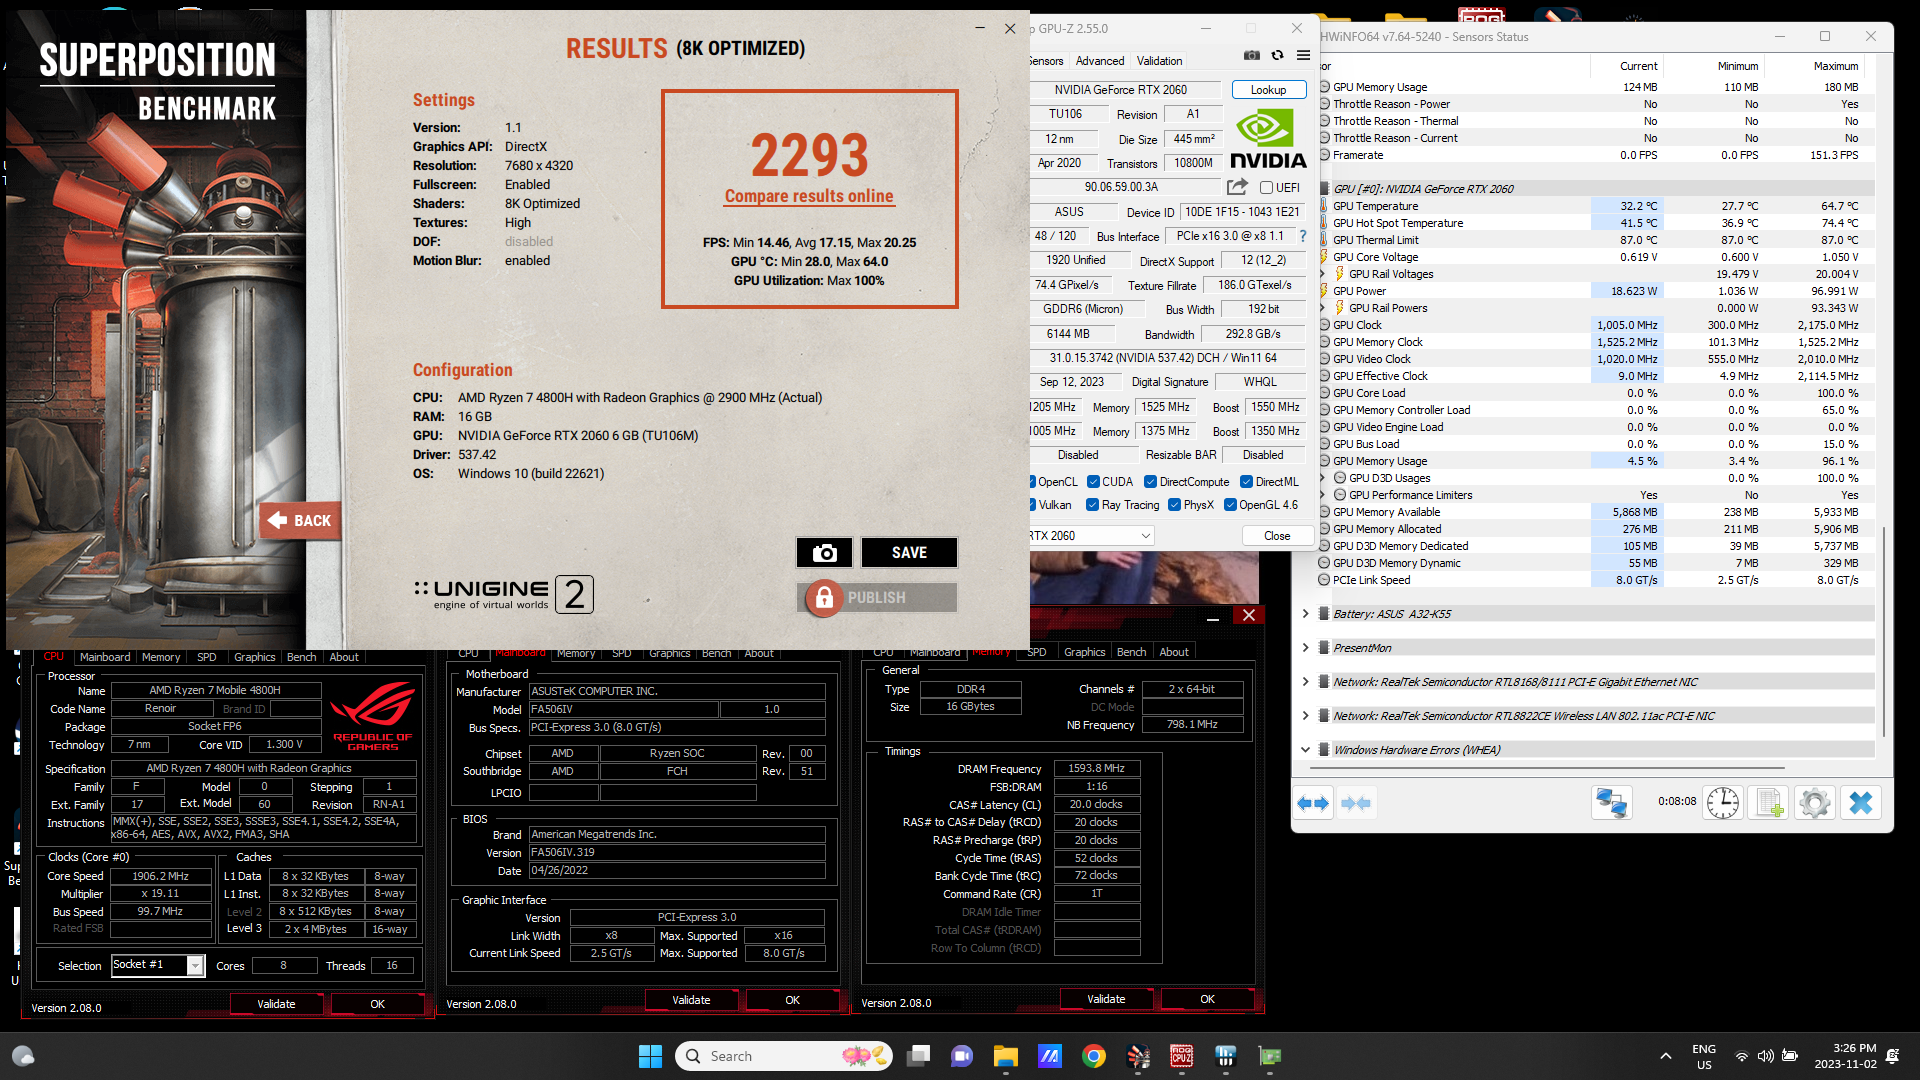Click the BACK button in Superposition
Image resolution: width=1920 pixels, height=1080 pixels.
300,520
